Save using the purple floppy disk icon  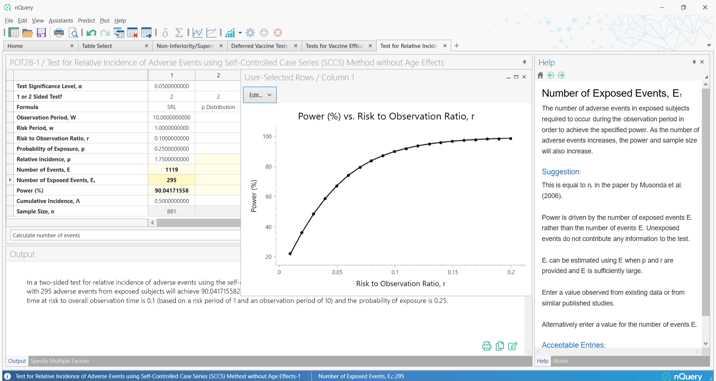(x=42, y=32)
